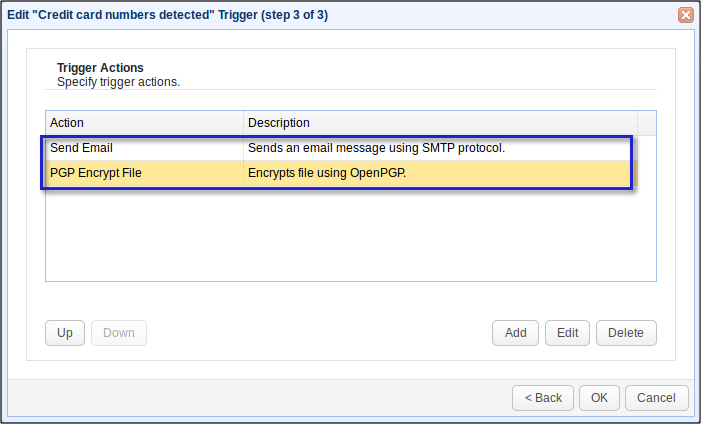Confirm with the OK button

(599, 397)
